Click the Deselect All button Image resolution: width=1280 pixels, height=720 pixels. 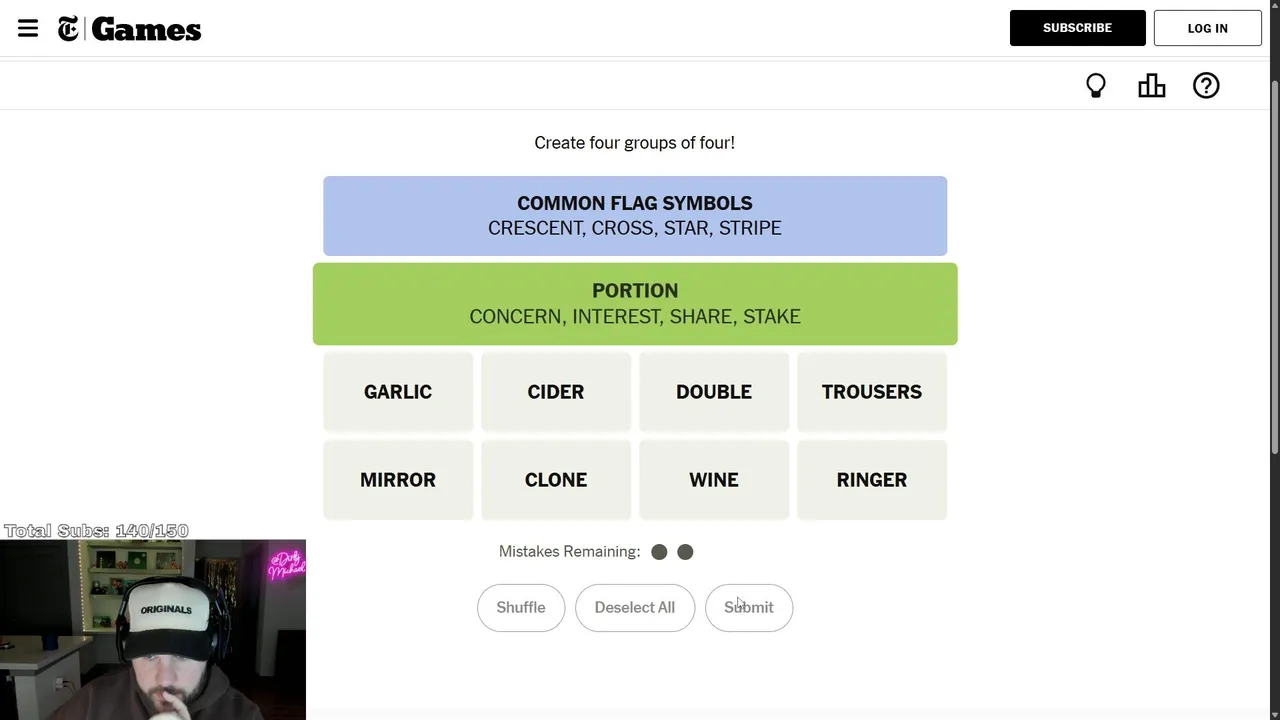(635, 608)
